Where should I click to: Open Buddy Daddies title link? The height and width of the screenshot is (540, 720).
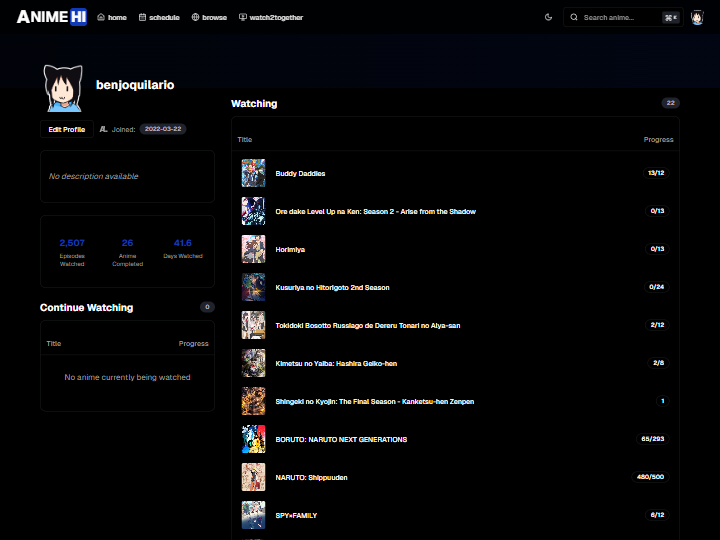pos(300,174)
